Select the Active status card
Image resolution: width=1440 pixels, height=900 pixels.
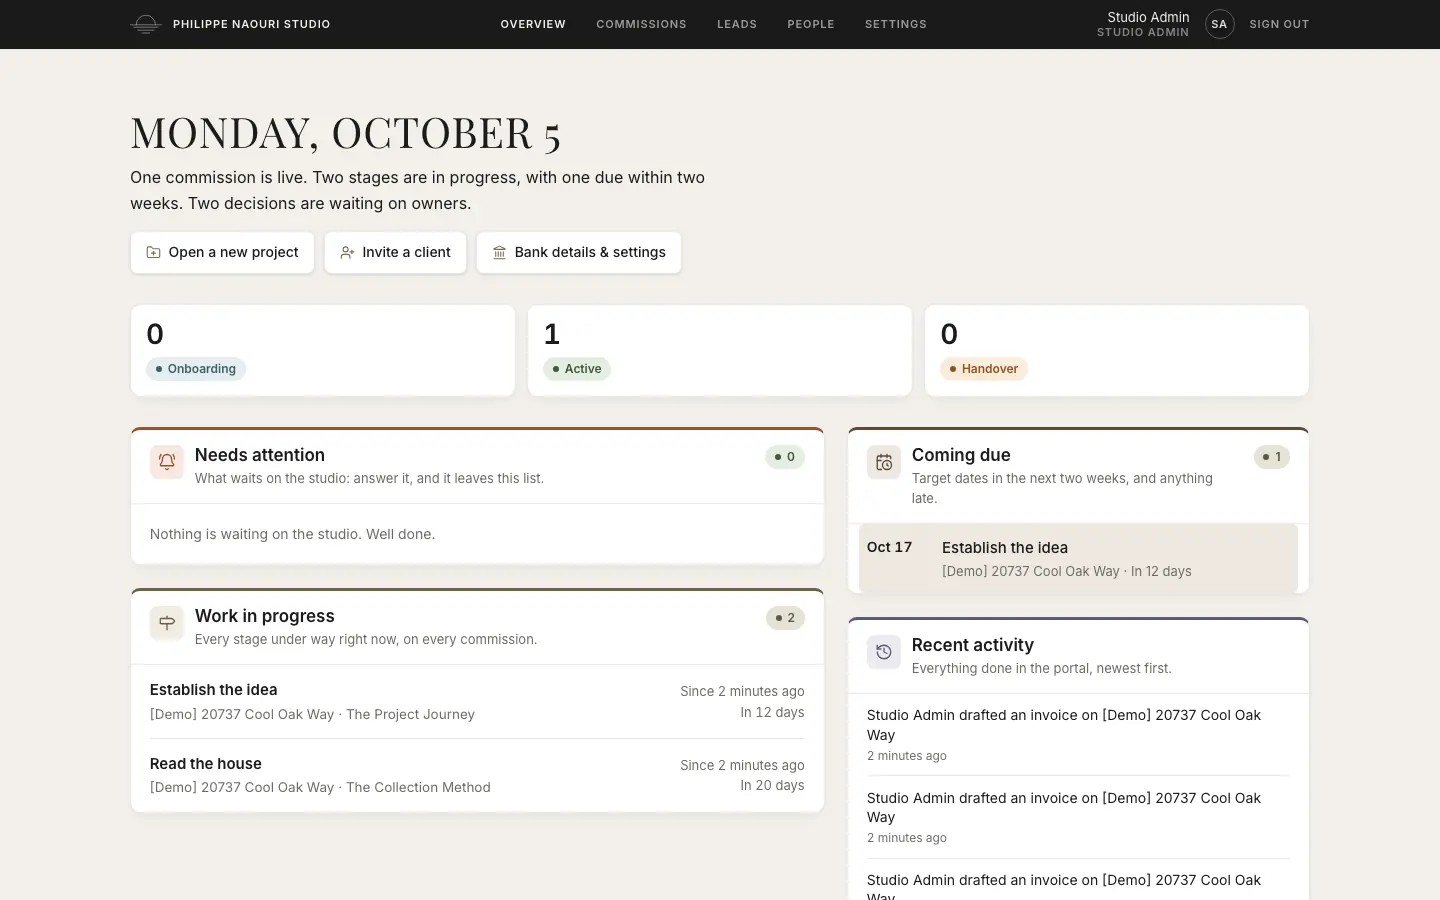[720, 351]
